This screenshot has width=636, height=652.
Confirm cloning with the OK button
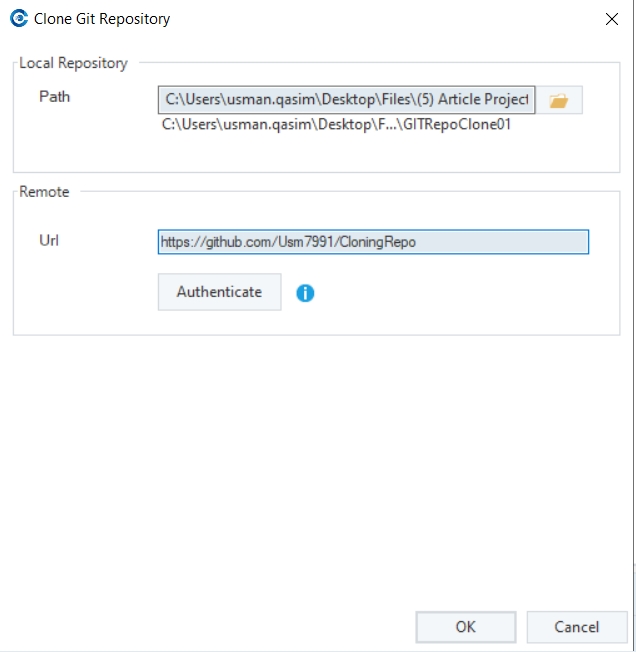coord(466,627)
